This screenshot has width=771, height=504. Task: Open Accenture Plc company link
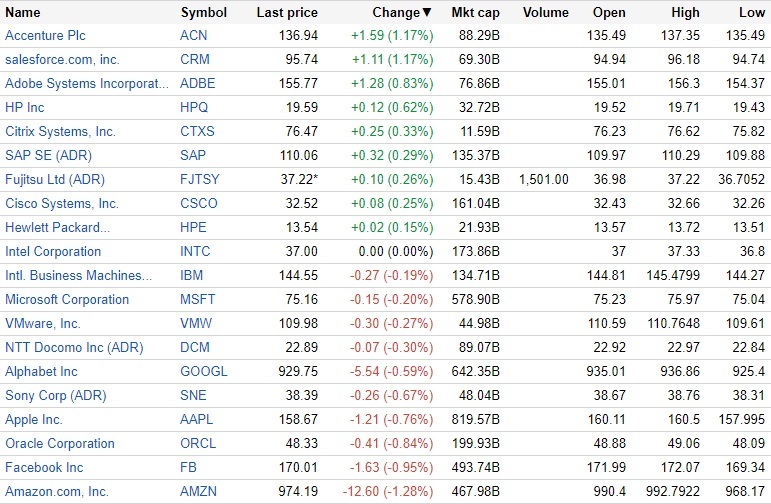[x=45, y=35]
